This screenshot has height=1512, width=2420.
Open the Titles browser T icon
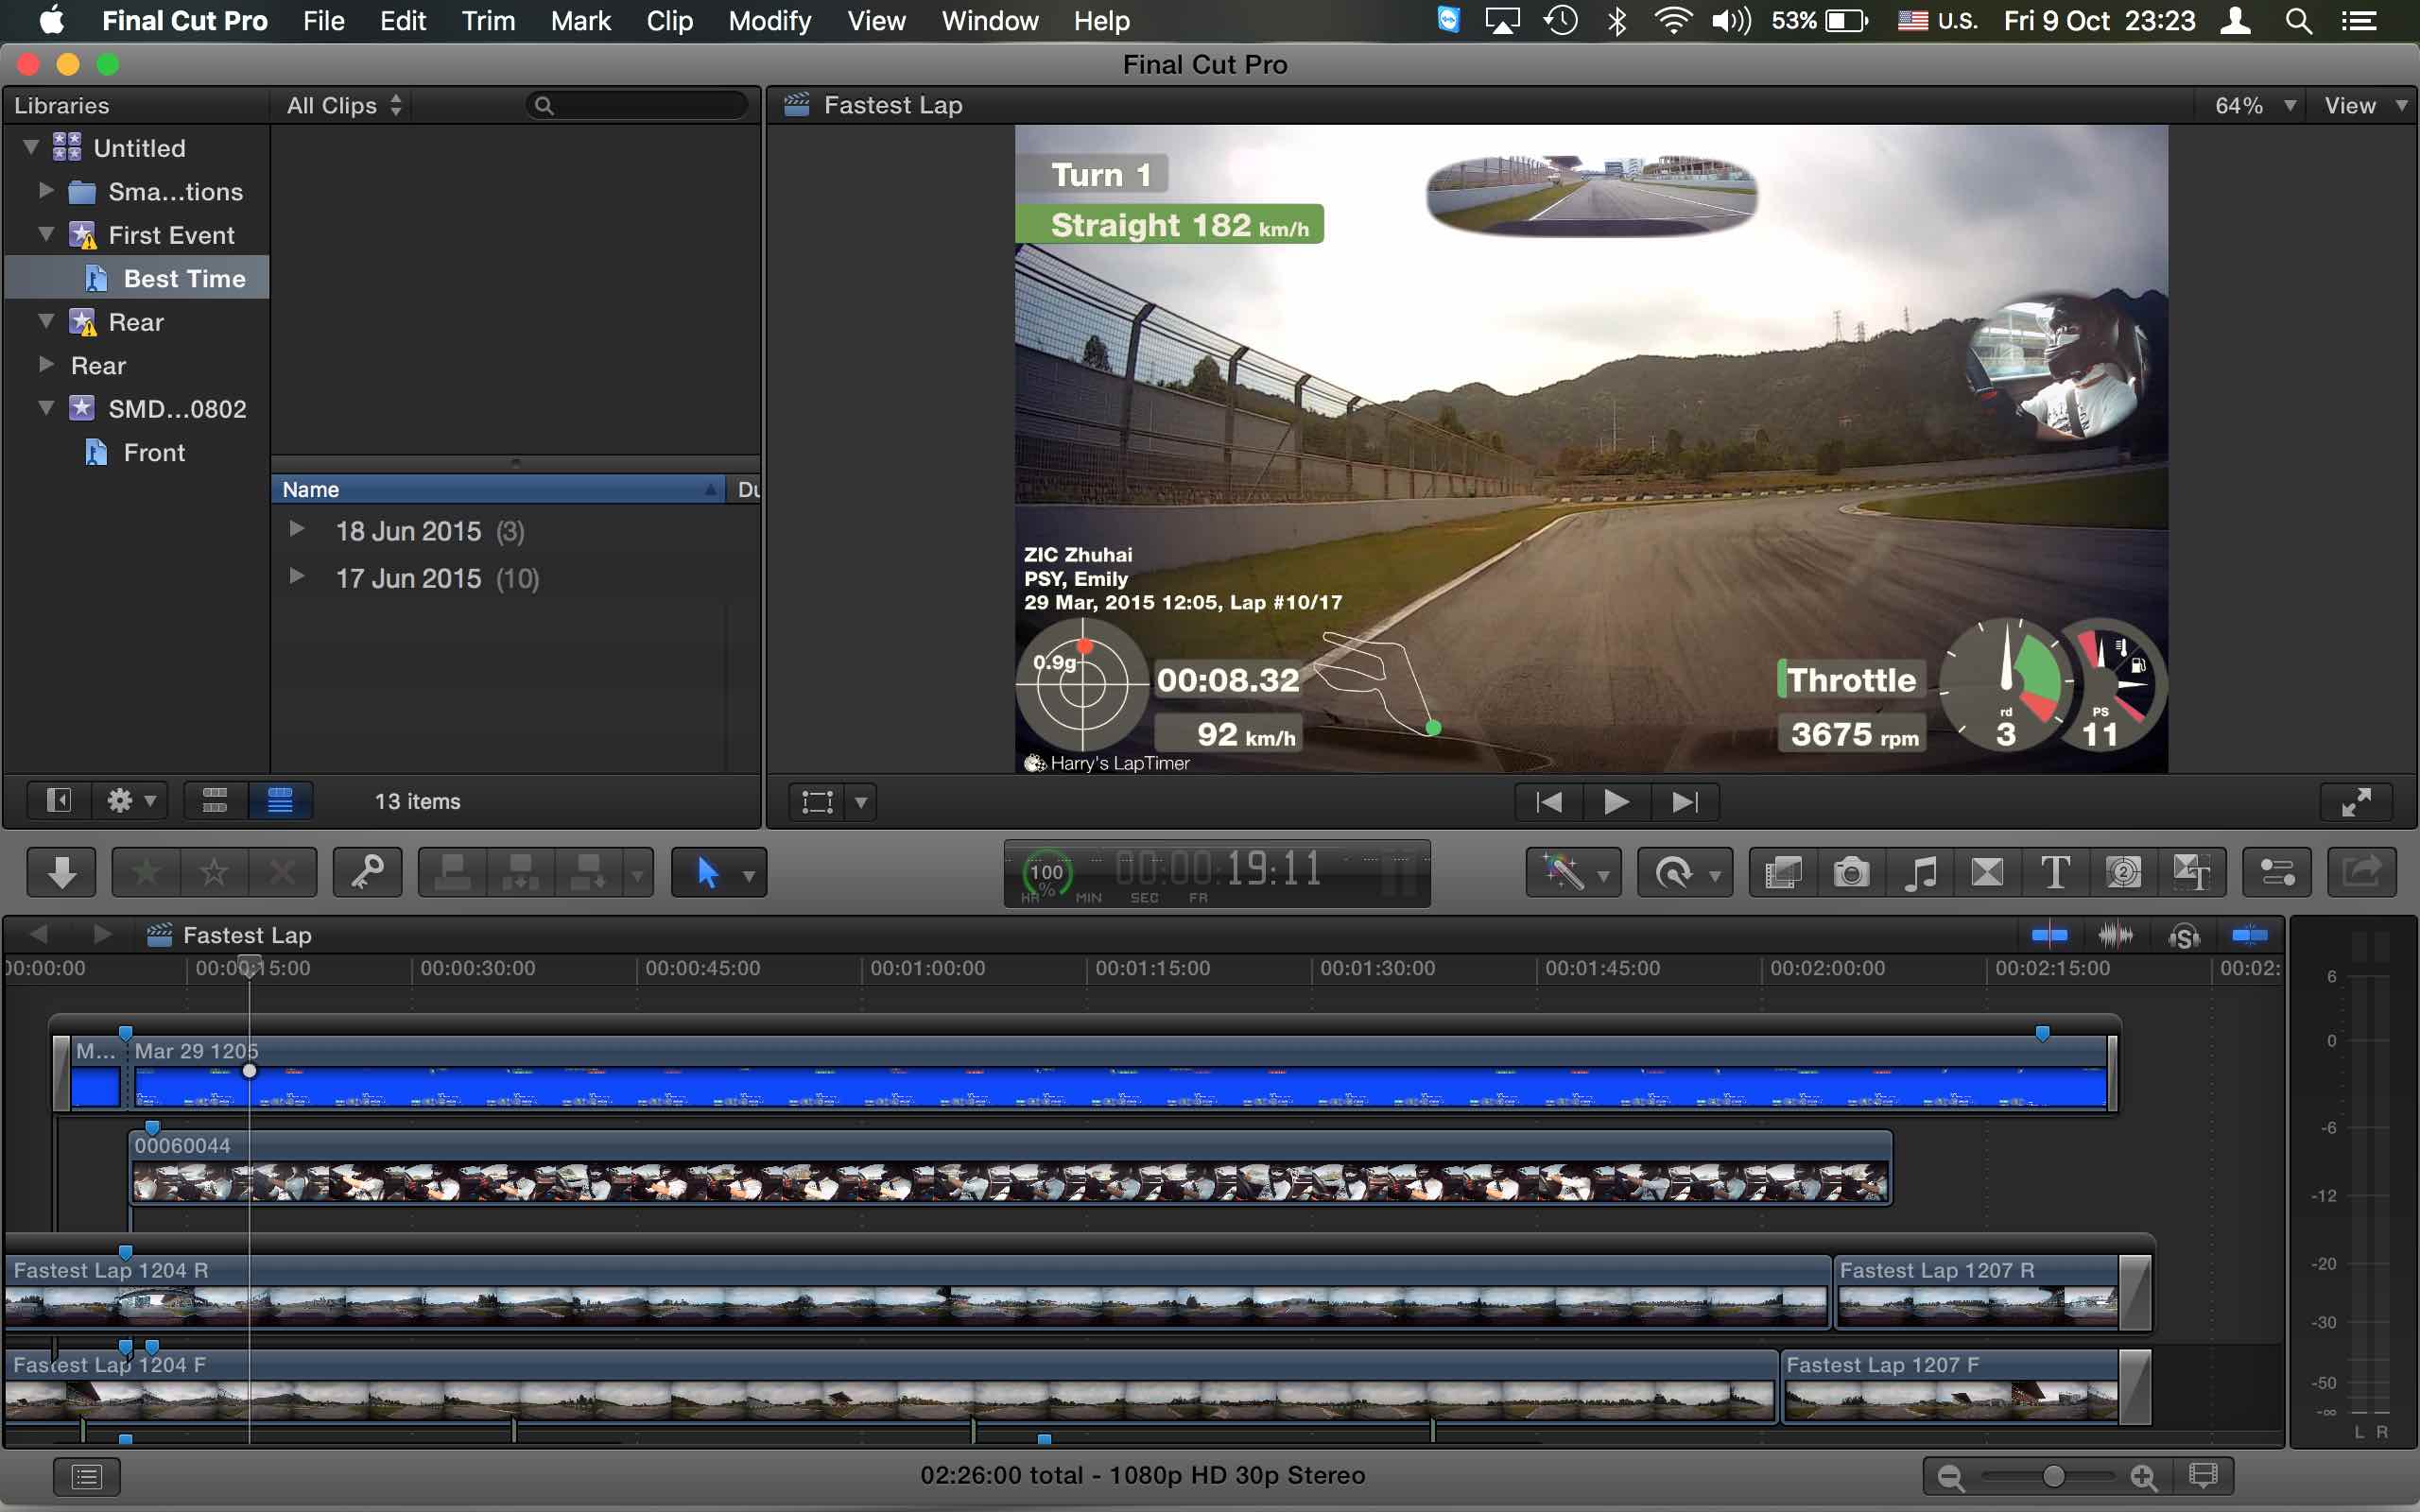[x=2055, y=872]
